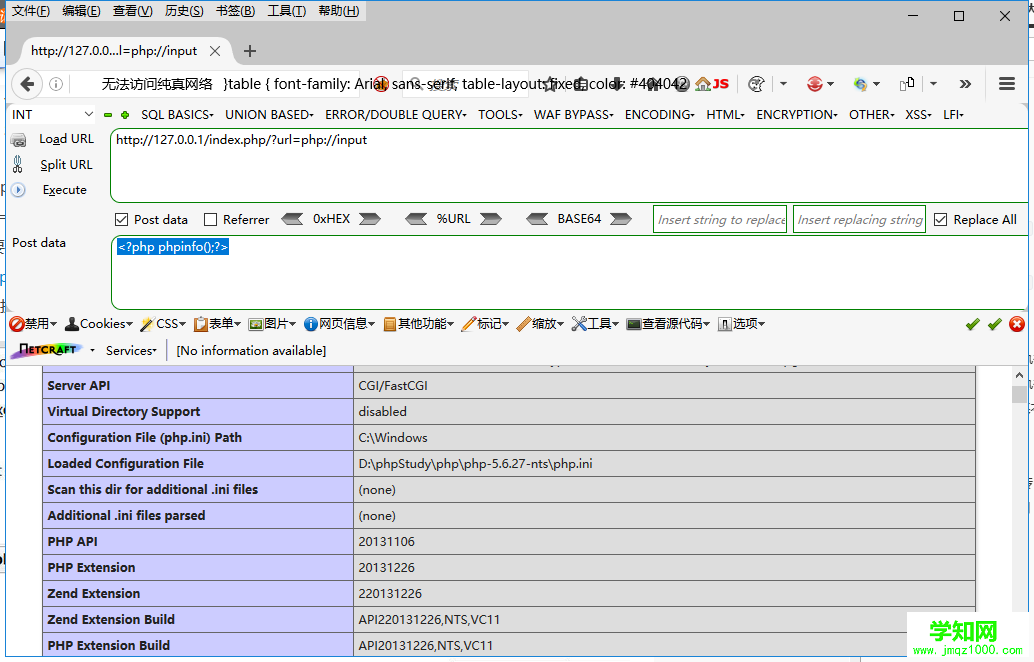Expand the WAF BYPASS dropdown
The image size is (1034, 662).
pos(574,115)
